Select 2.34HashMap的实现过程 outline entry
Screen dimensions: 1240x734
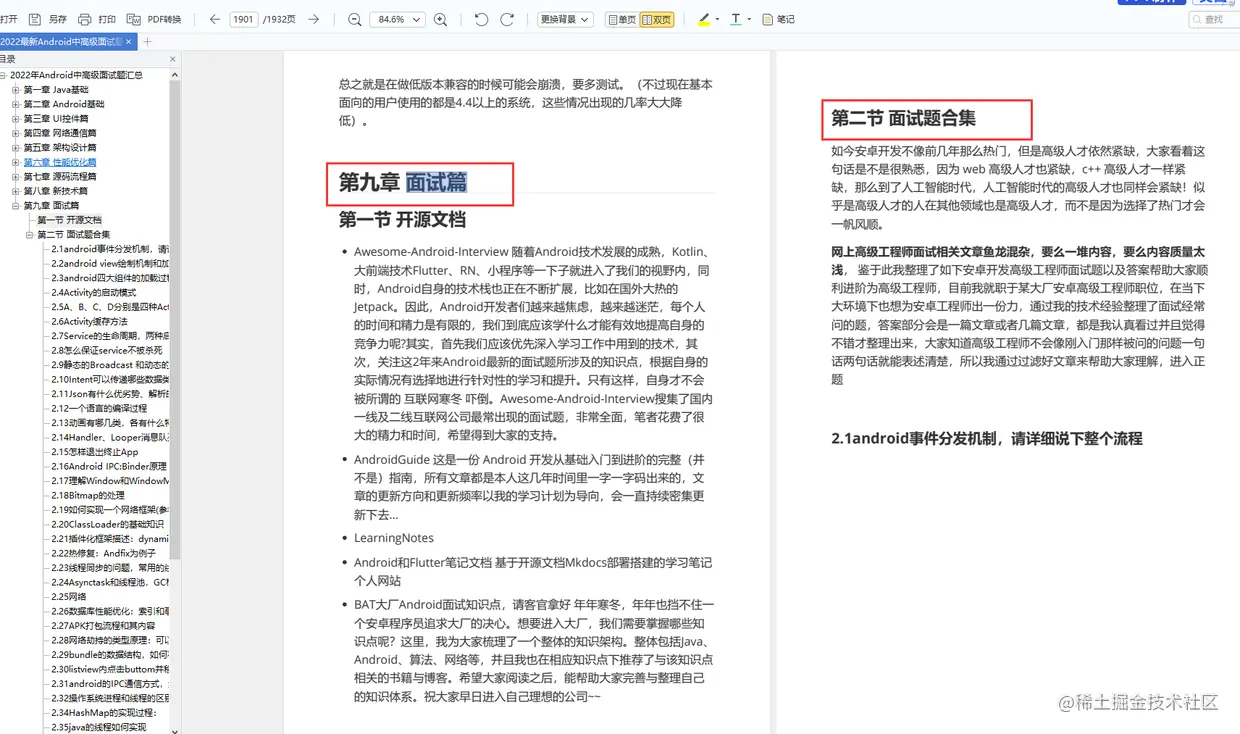tap(104, 712)
